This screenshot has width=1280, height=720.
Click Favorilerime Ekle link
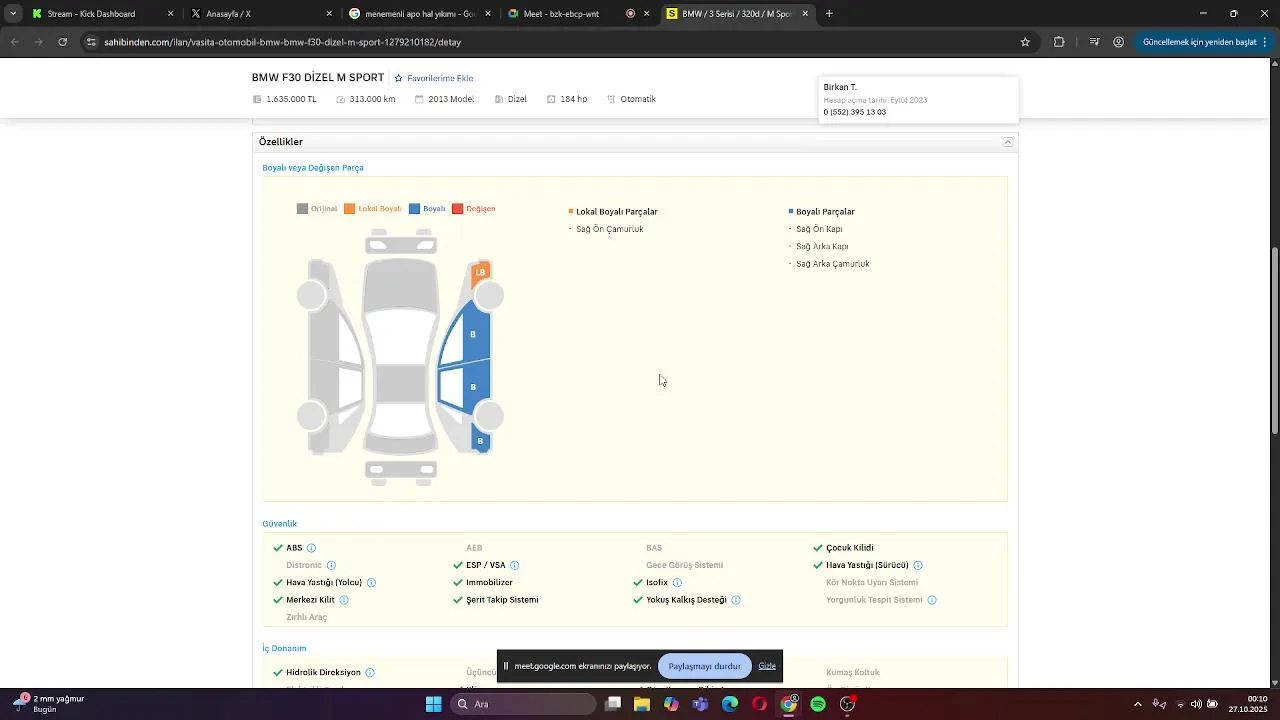tap(434, 78)
